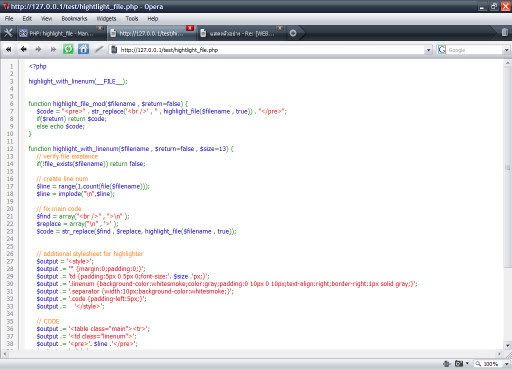The width and height of the screenshot is (512, 369).
Task: Open the 100% zoom level dropdown
Action: [507, 364]
